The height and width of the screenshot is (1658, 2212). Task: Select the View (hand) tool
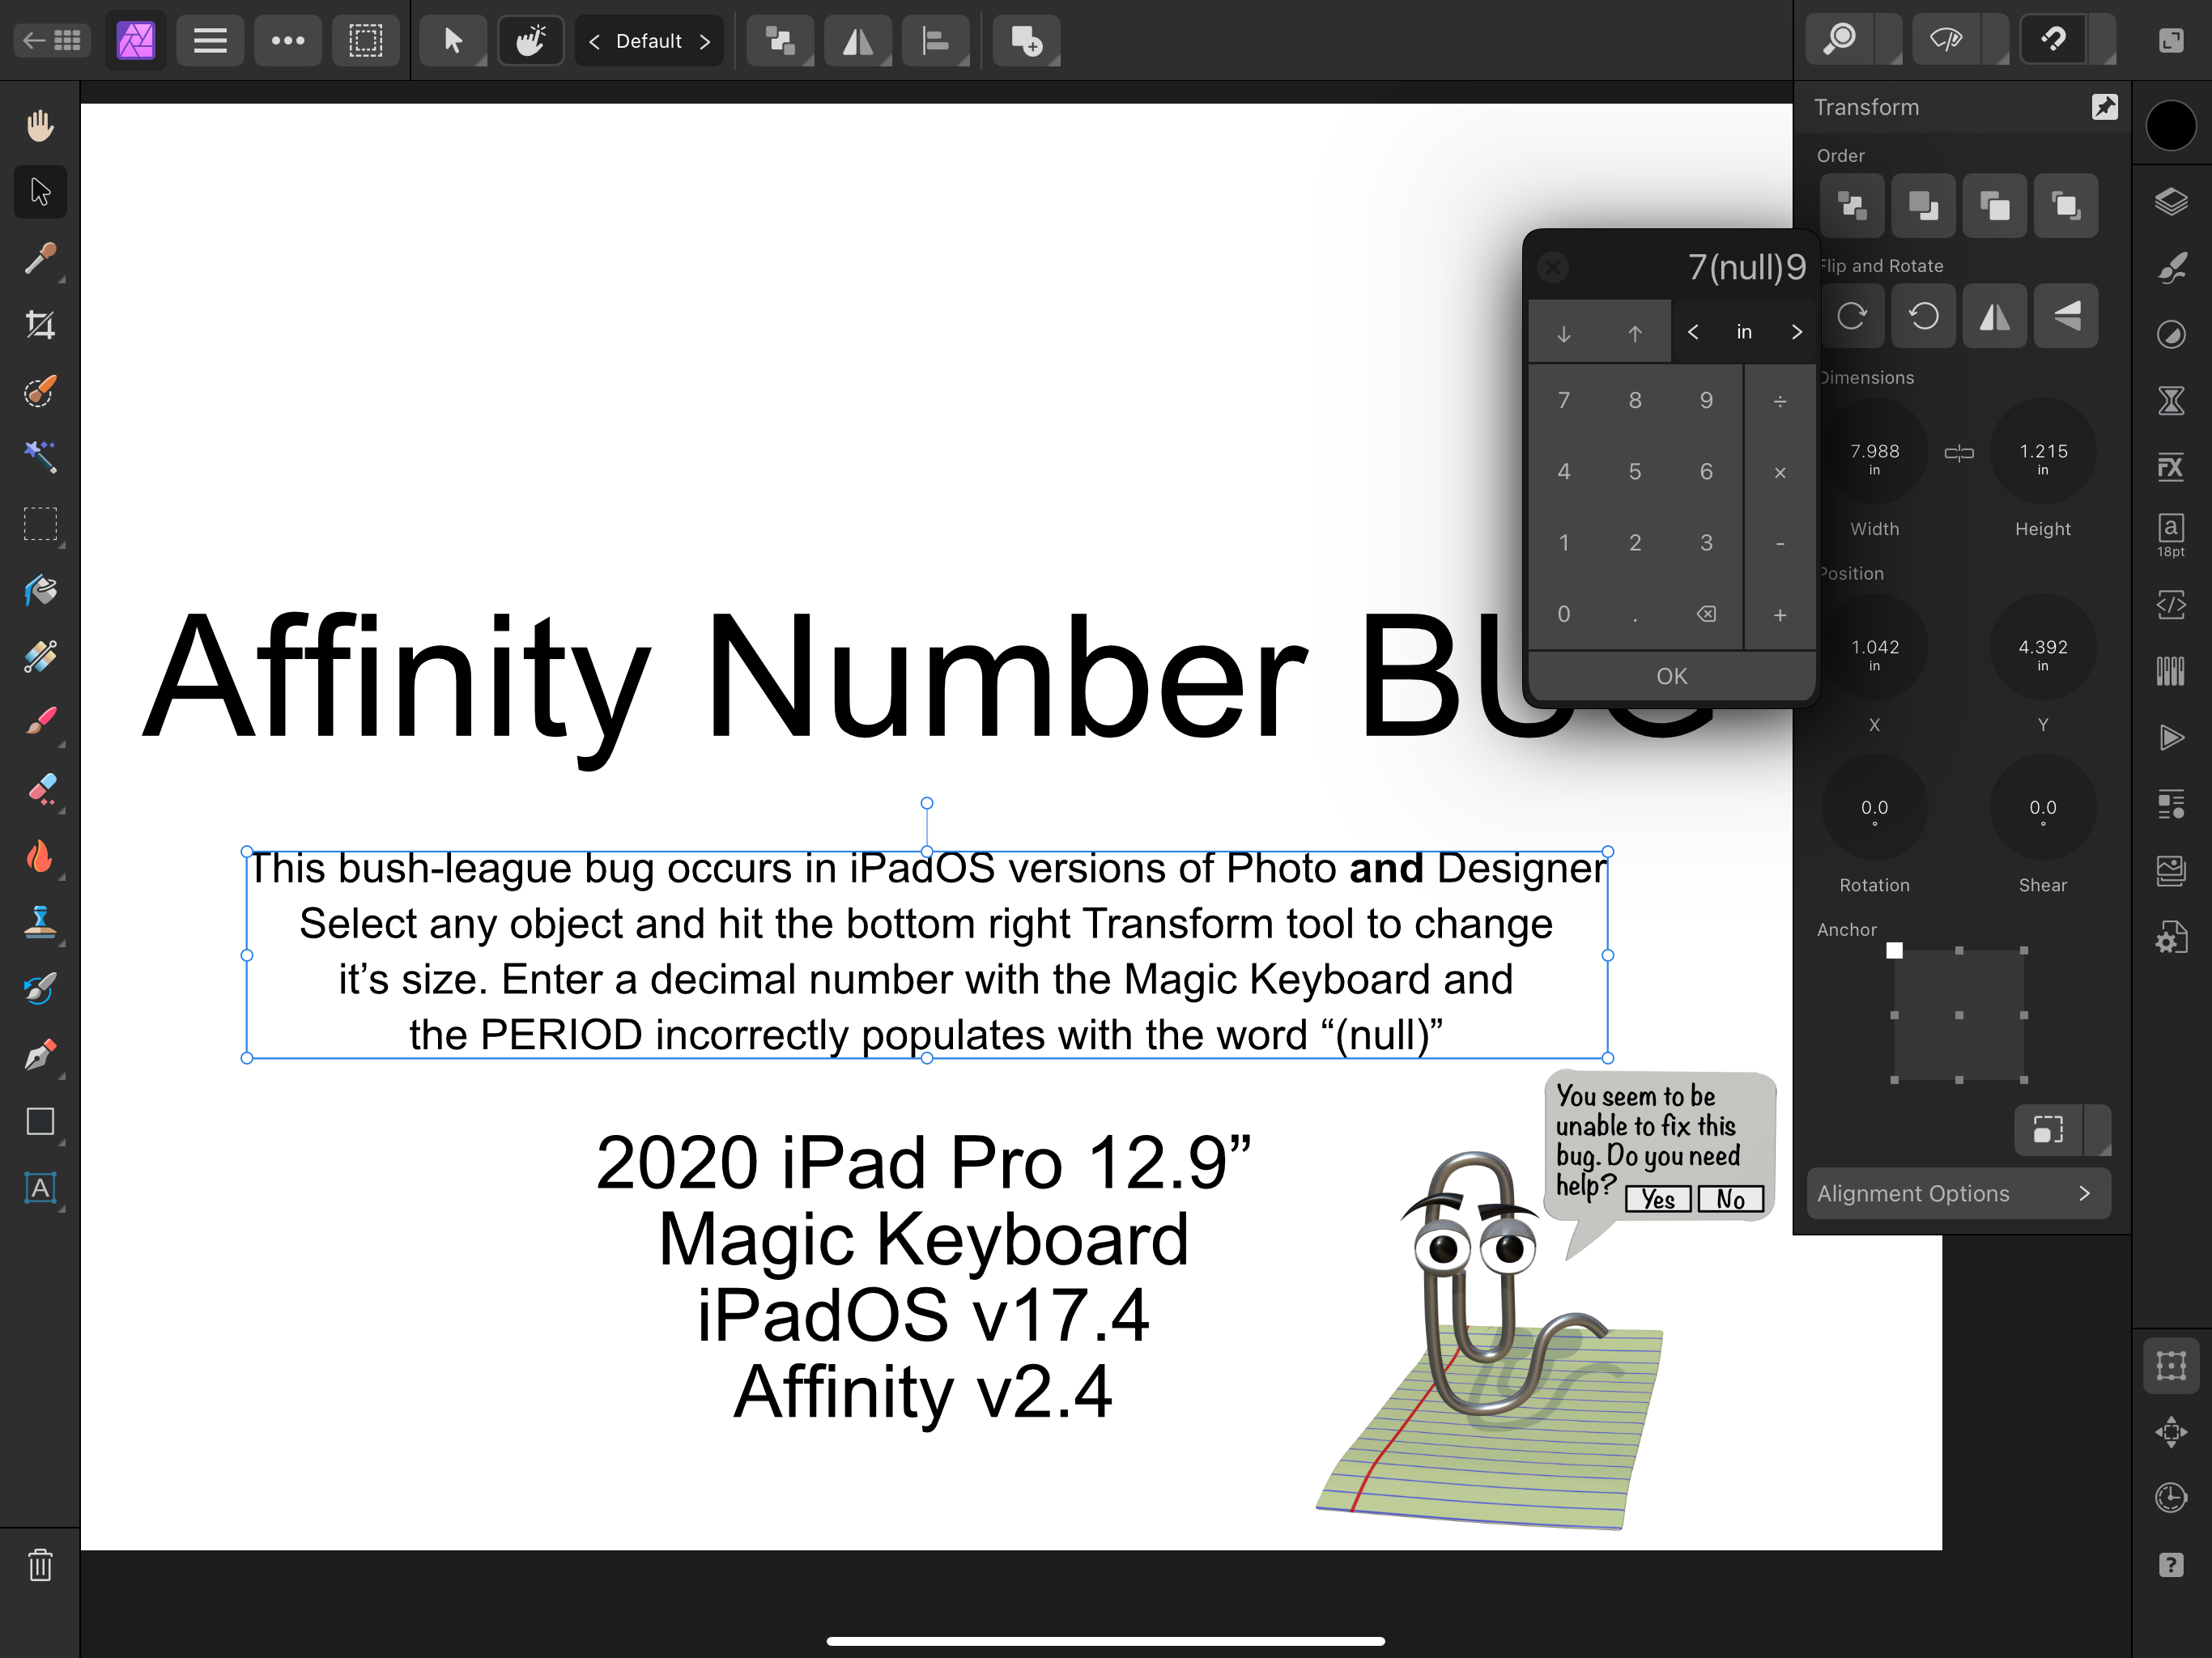(40, 126)
